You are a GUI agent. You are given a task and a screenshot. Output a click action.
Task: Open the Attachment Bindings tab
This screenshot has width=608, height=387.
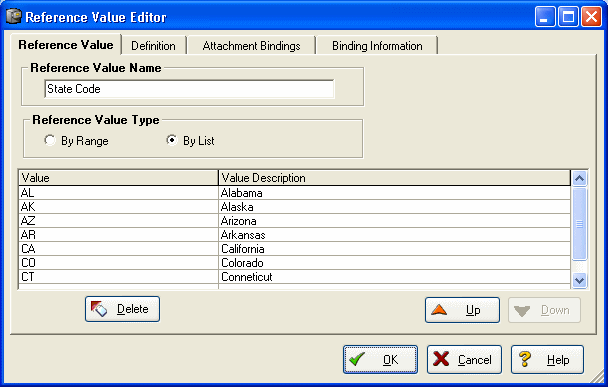pos(252,46)
